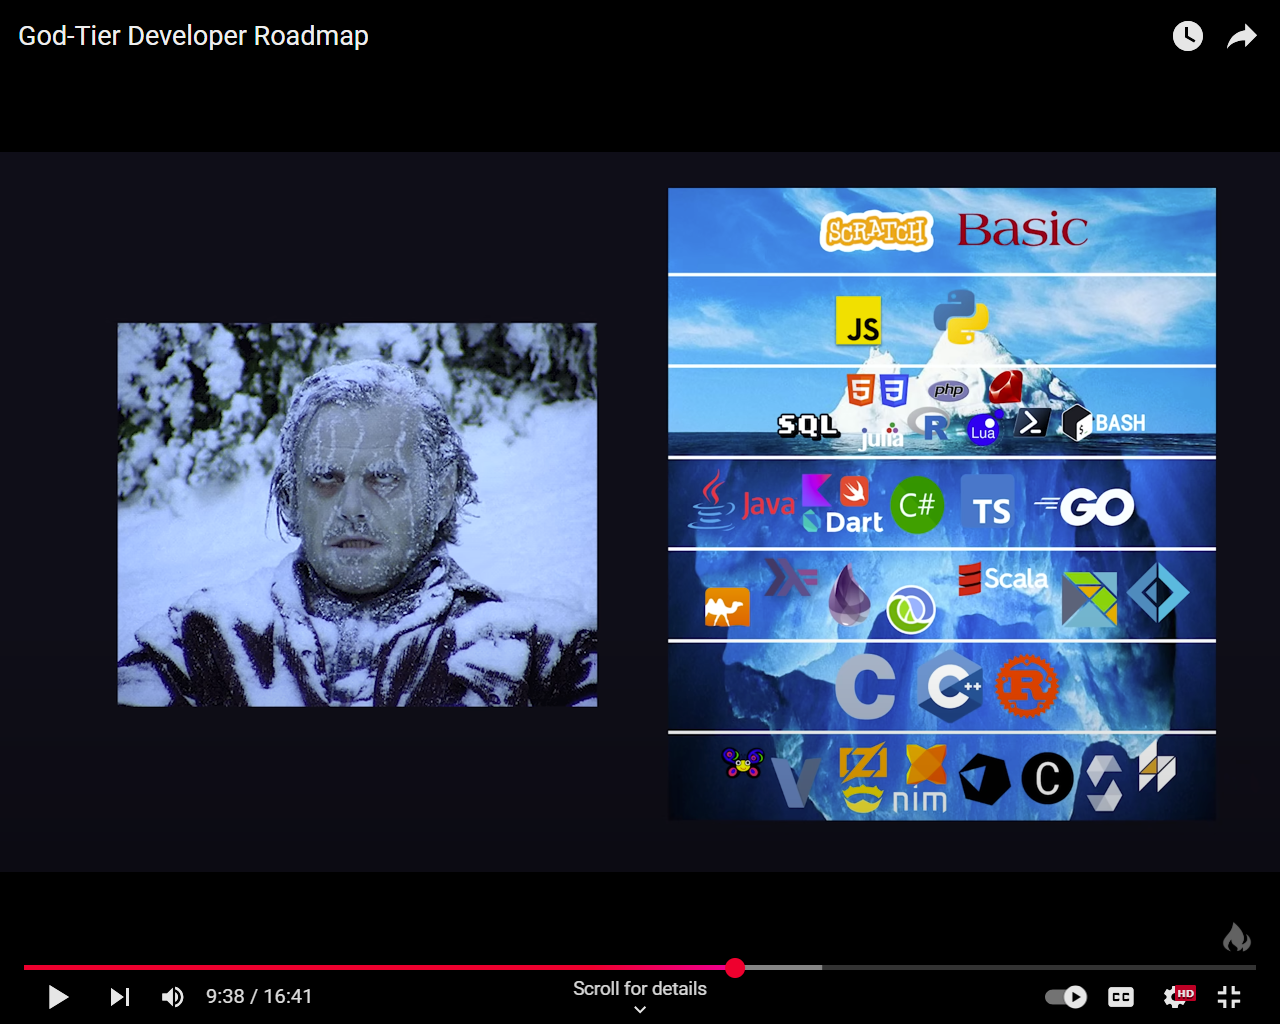This screenshot has width=1280, height=1024.
Task: Click the TS TypeScript logo
Action: (988, 502)
